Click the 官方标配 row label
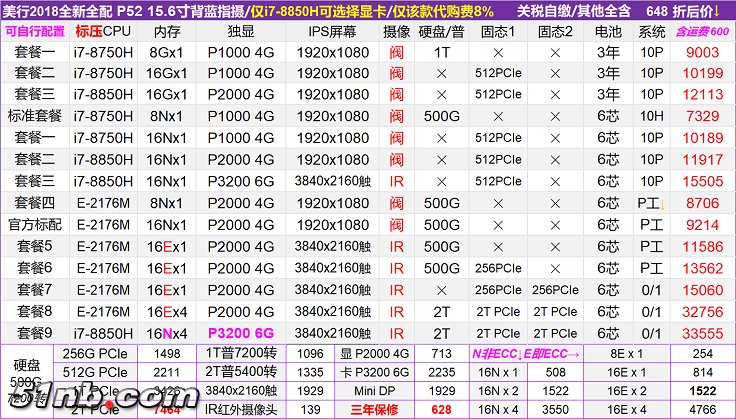This screenshot has width=736, height=419. 35,223
